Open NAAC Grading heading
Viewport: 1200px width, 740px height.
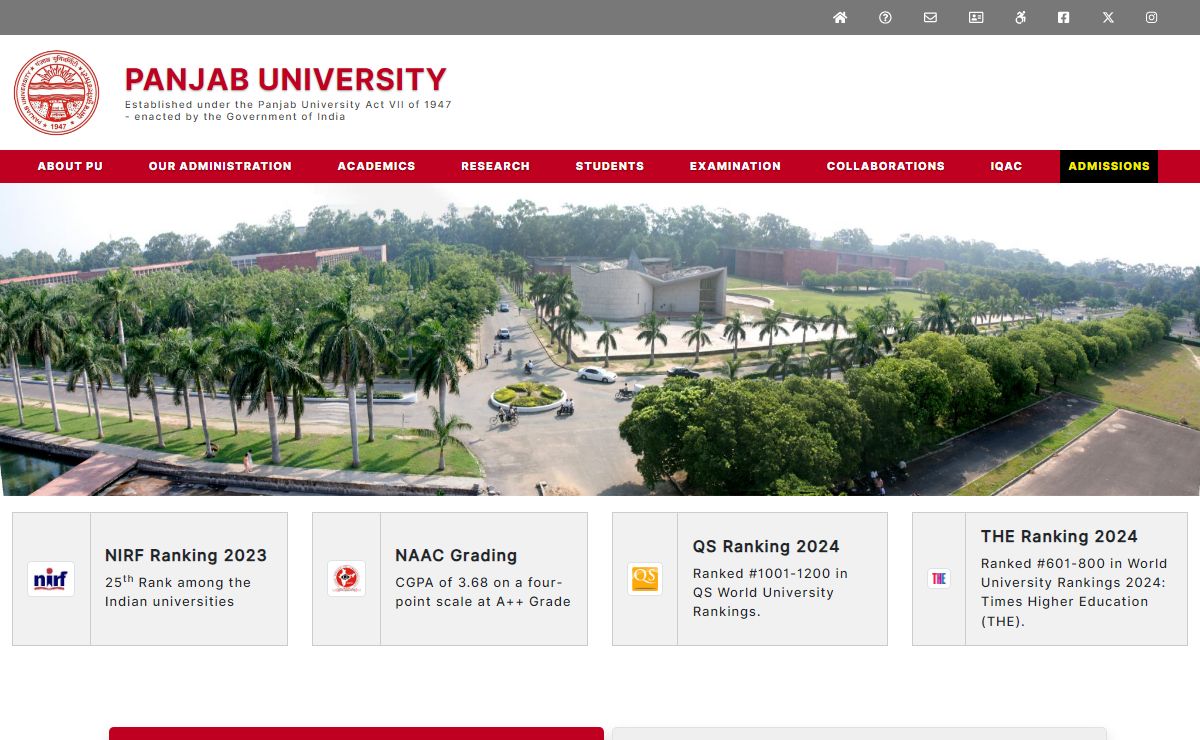click(456, 555)
